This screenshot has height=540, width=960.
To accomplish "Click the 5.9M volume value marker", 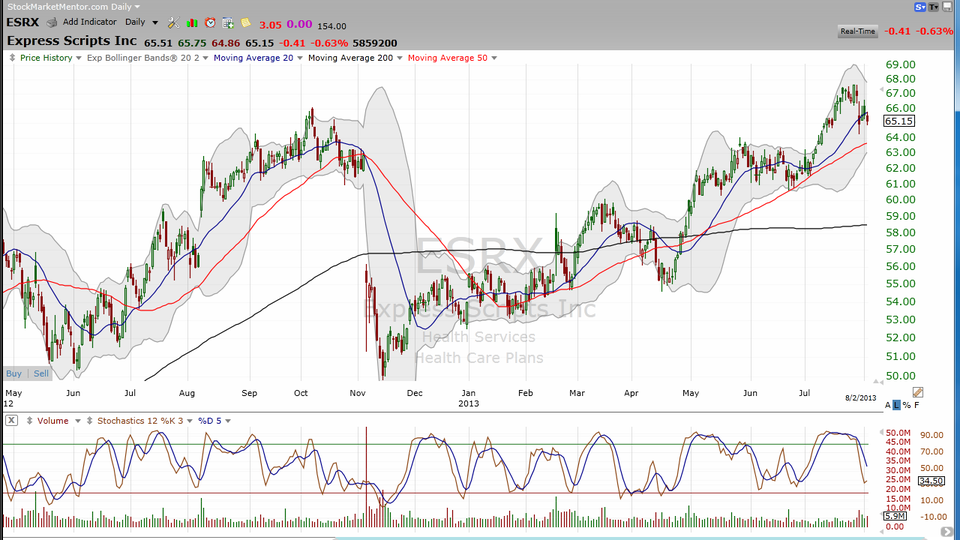I will 894,516.
